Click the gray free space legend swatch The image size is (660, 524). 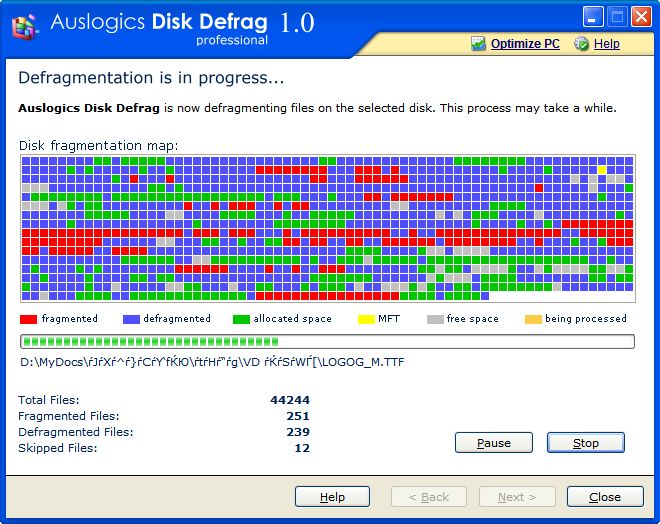(435, 319)
